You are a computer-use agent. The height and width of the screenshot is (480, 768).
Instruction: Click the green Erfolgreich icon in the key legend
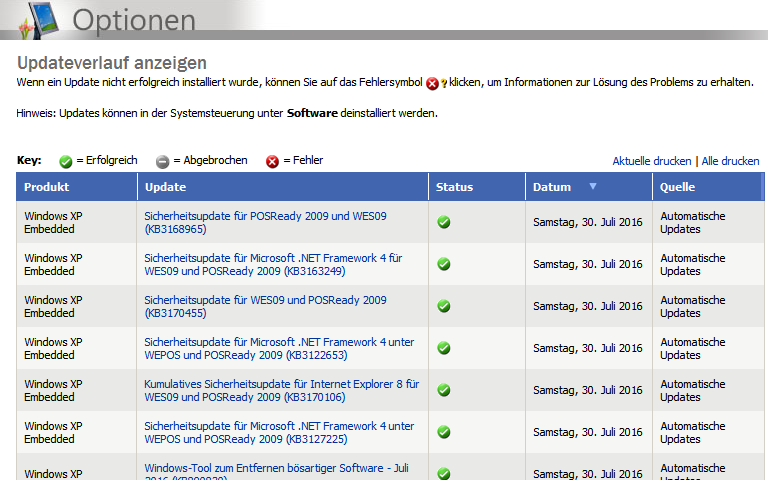pos(66,161)
